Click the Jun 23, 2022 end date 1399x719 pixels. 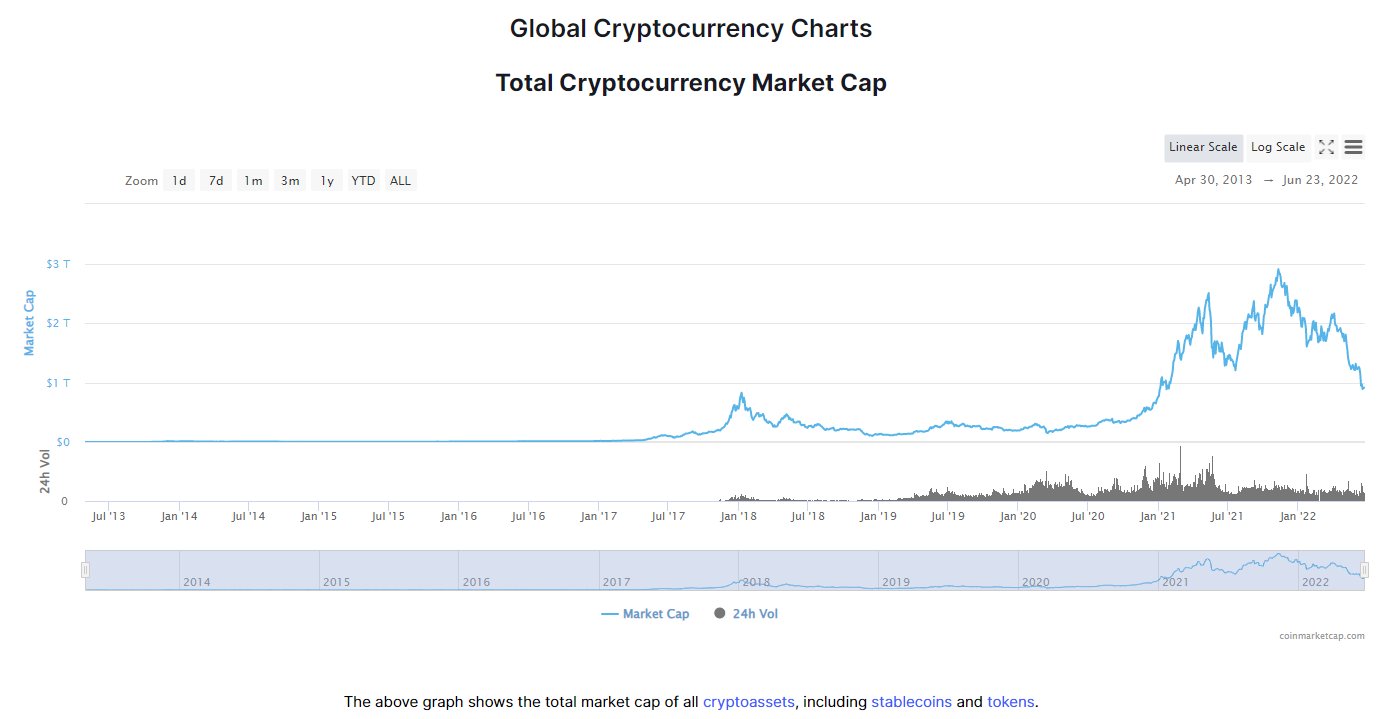pyautogui.click(x=1320, y=180)
